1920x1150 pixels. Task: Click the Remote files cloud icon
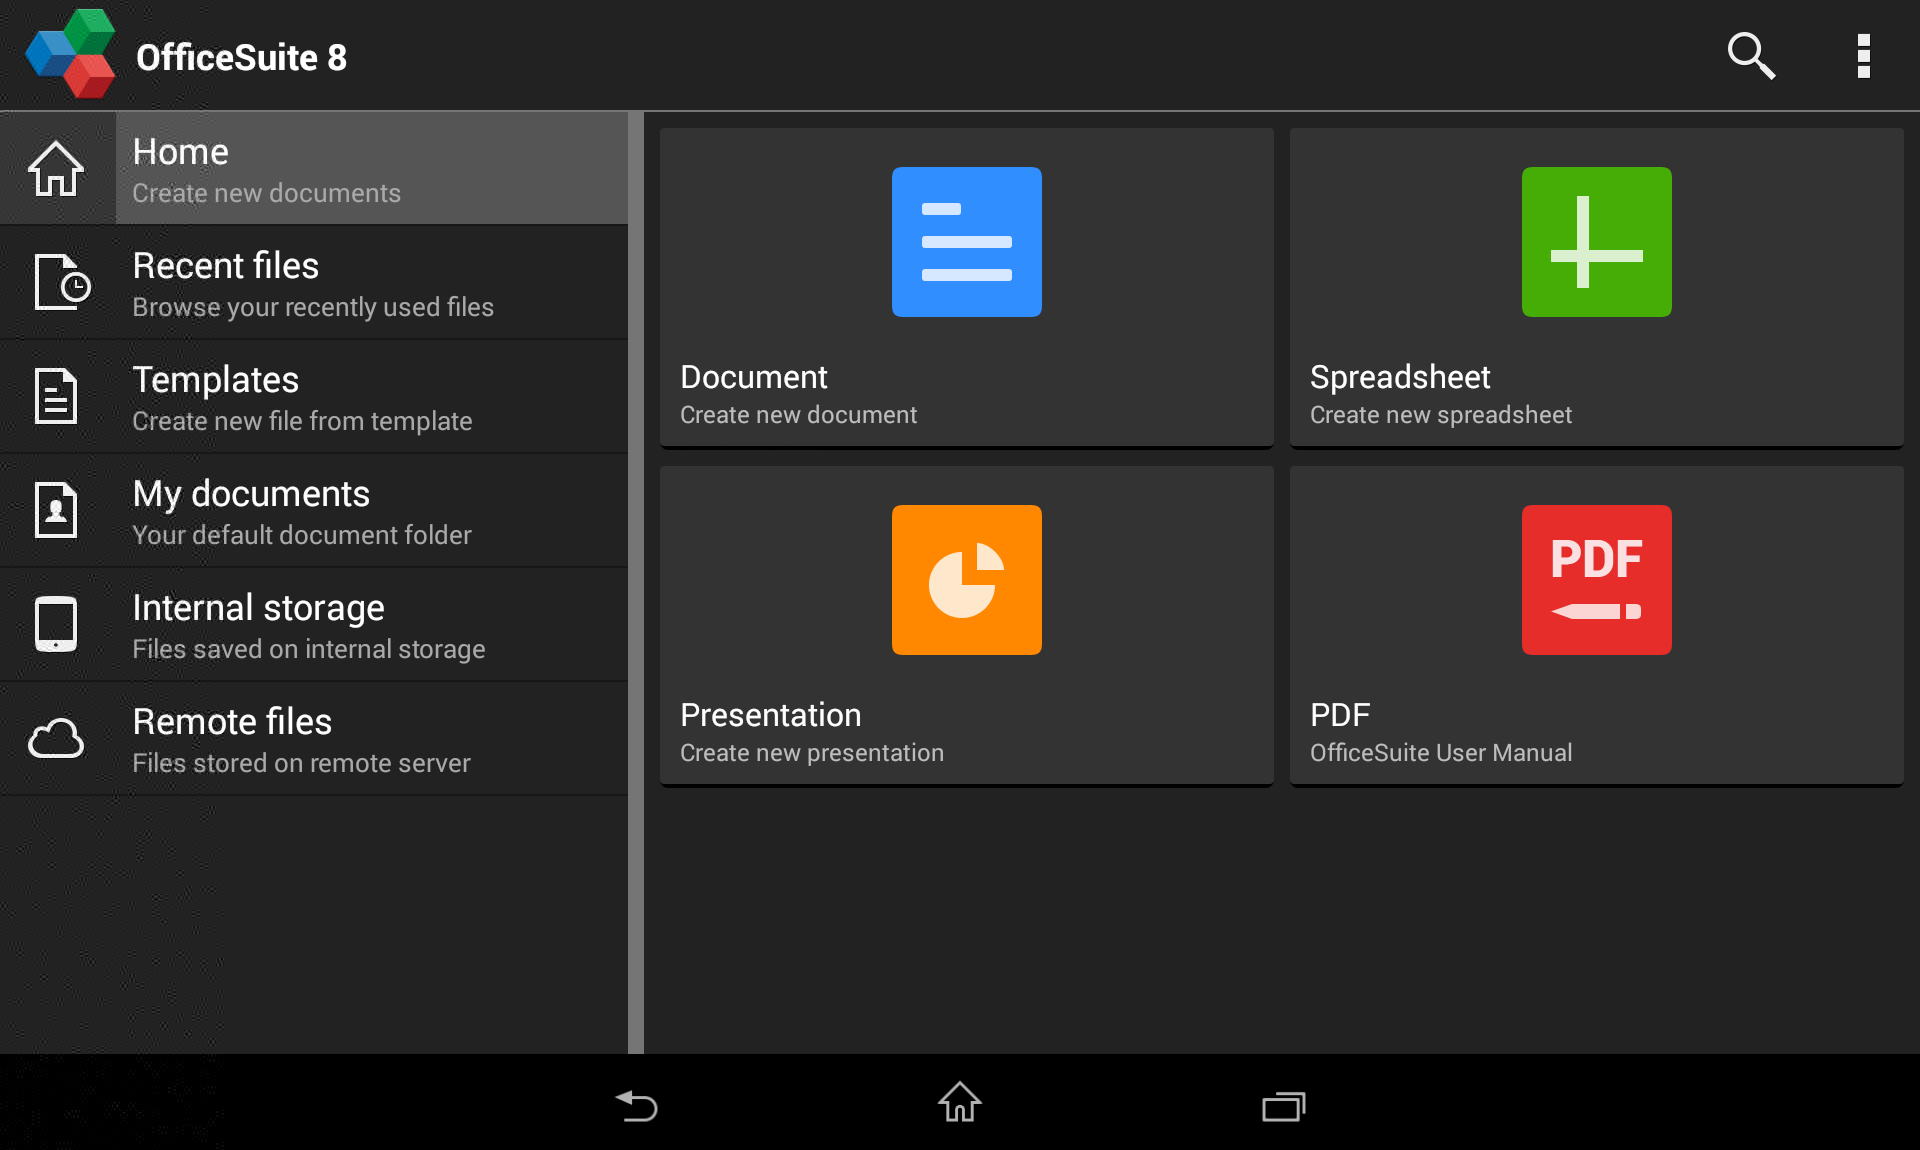pyautogui.click(x=56, y=739)
